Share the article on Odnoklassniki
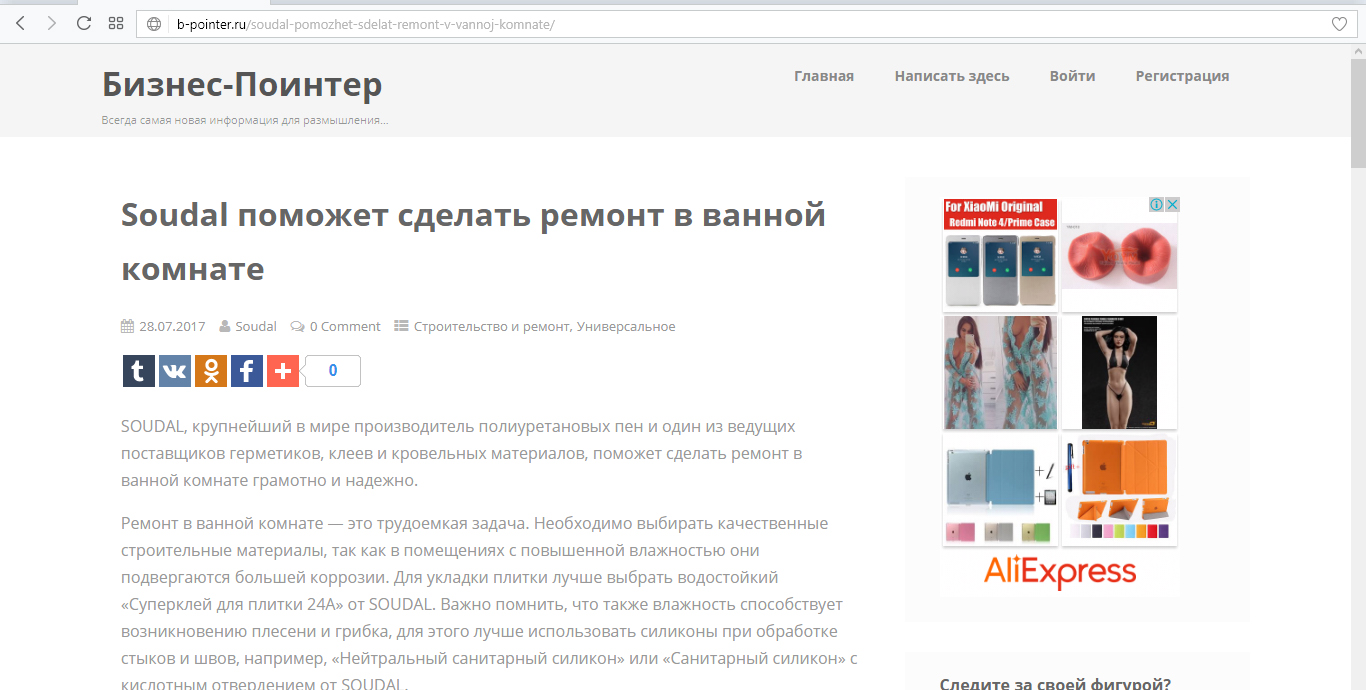 [x=211, y=371]
